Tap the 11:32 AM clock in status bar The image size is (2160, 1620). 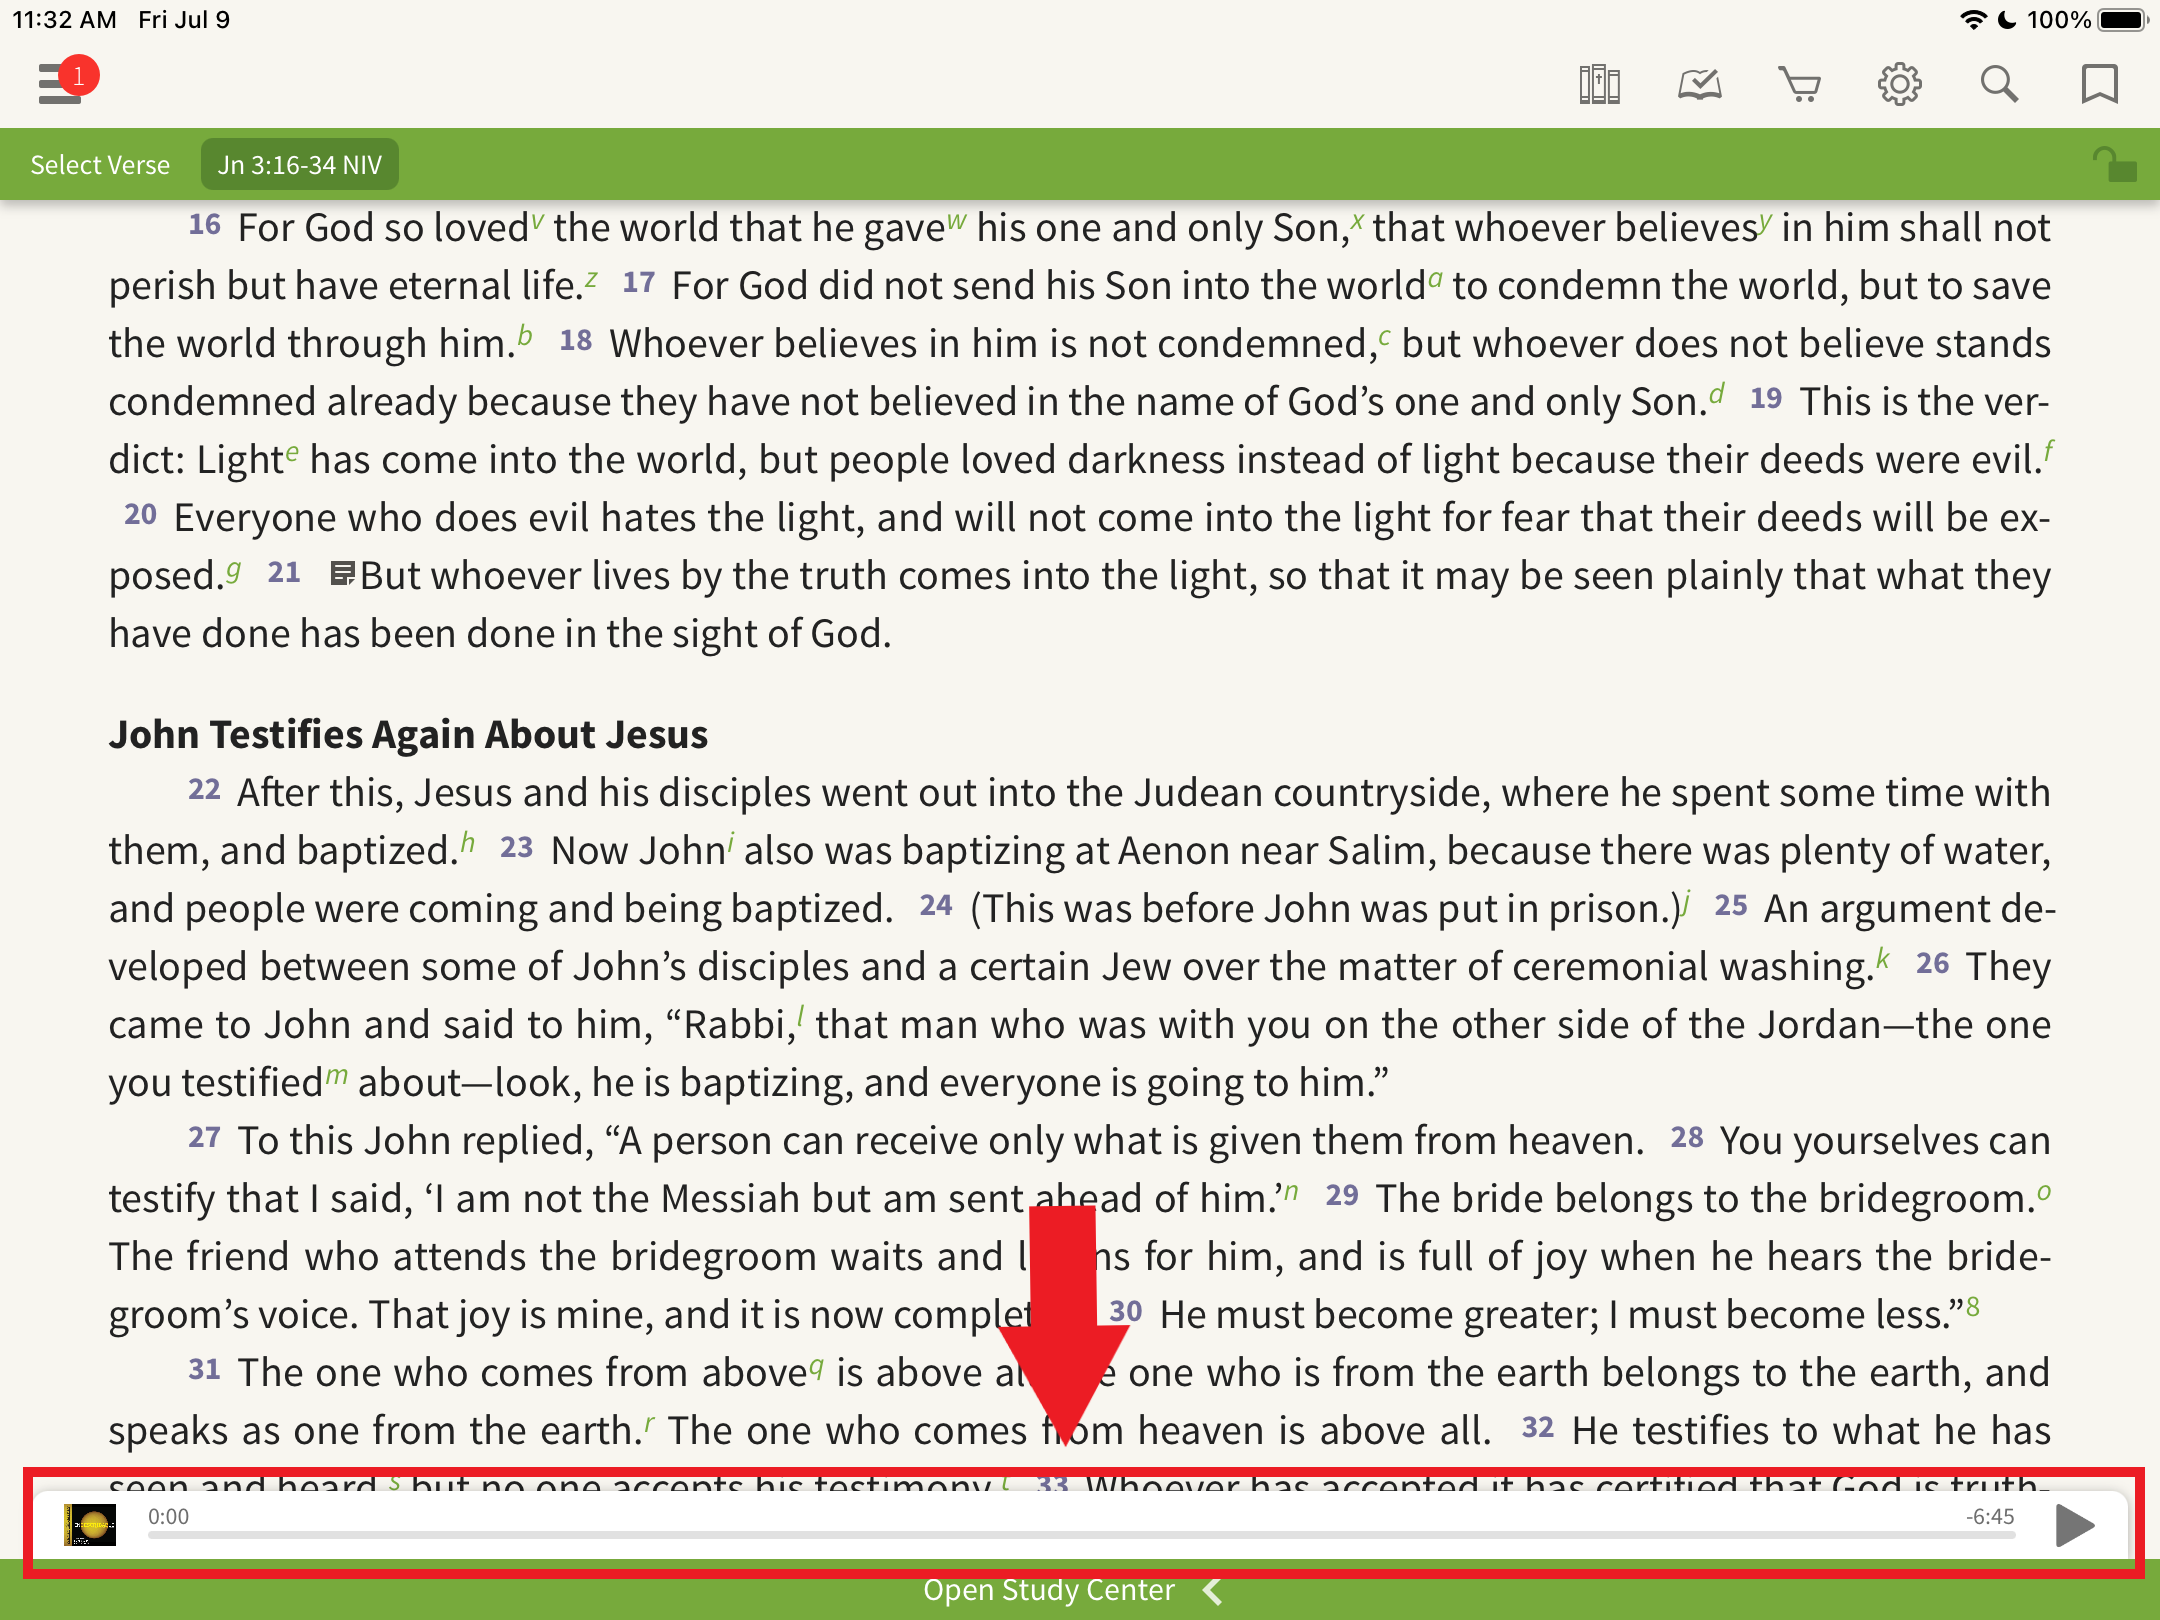64,20
